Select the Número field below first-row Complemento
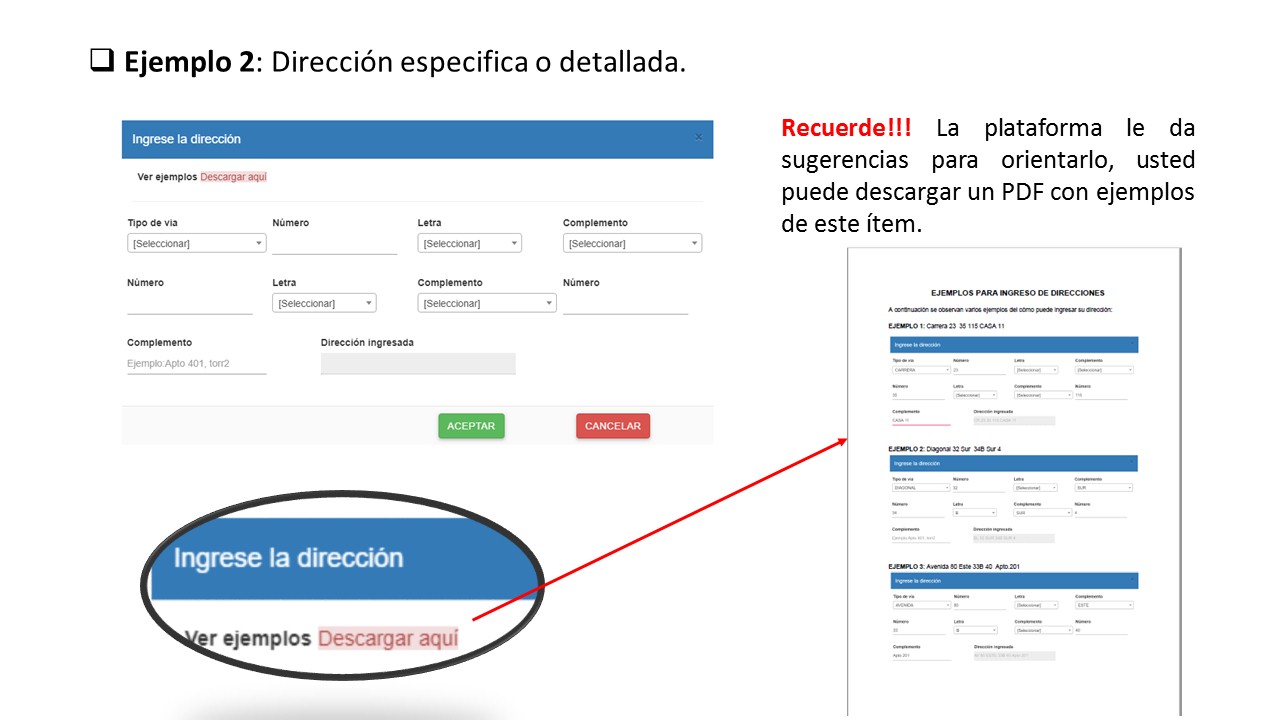 coord(625,303)
